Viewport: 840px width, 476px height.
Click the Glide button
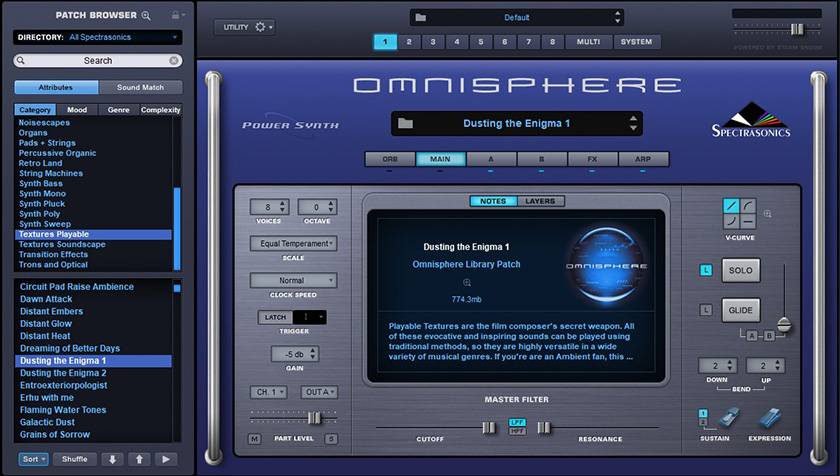coord(740,310)
